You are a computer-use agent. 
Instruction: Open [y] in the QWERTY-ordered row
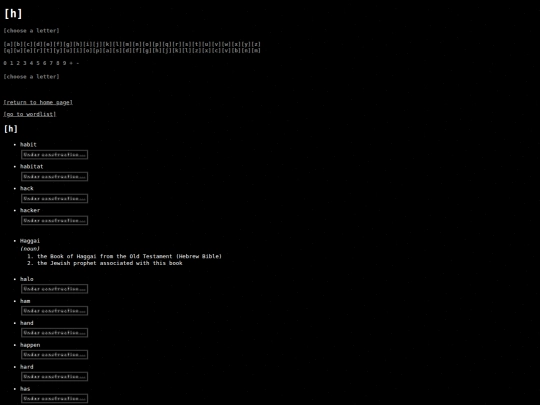pyautogui.click(x=58, y=51)
